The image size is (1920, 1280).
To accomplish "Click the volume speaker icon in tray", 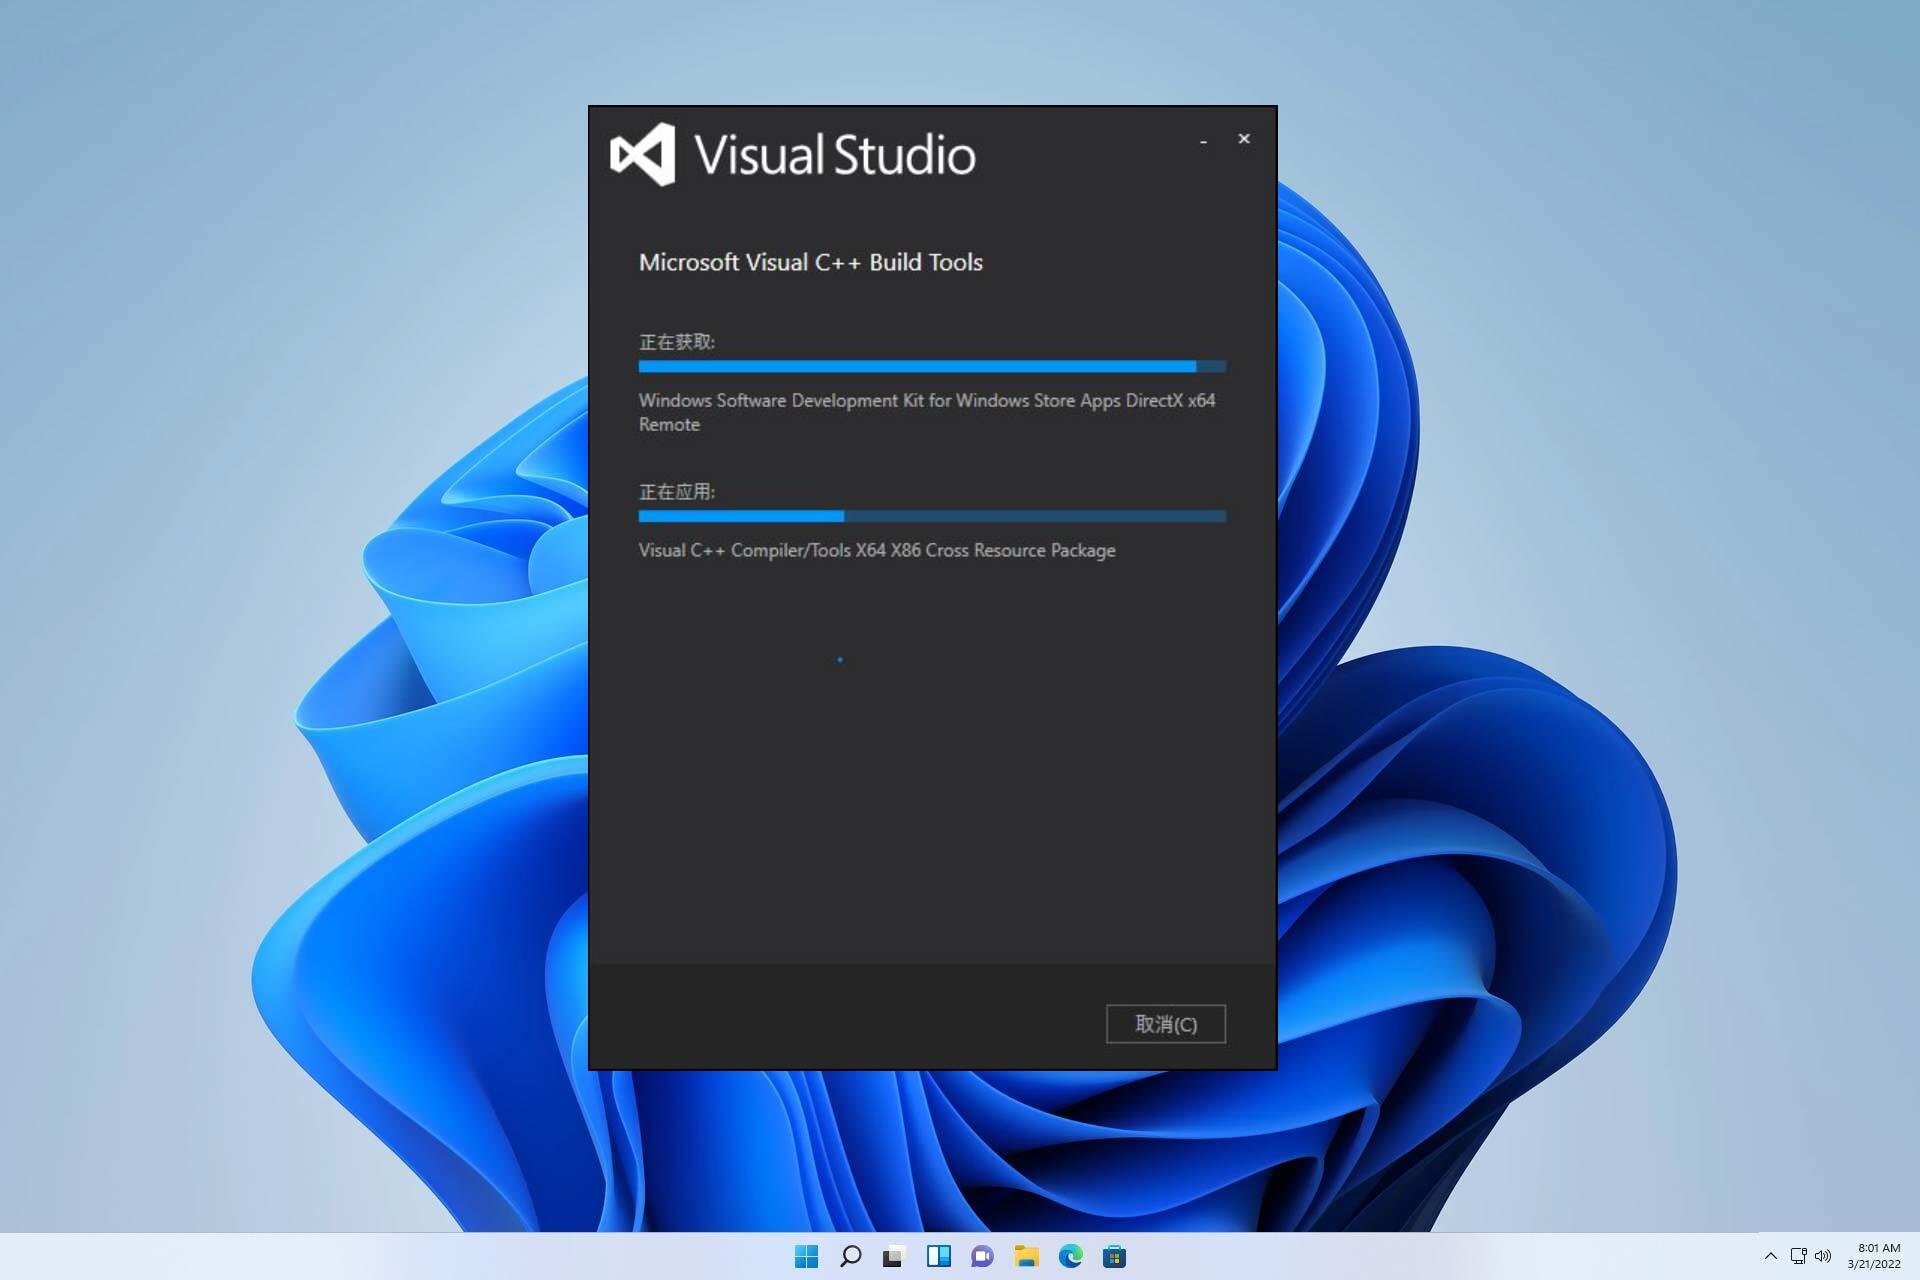I will coord(1823,1256).
